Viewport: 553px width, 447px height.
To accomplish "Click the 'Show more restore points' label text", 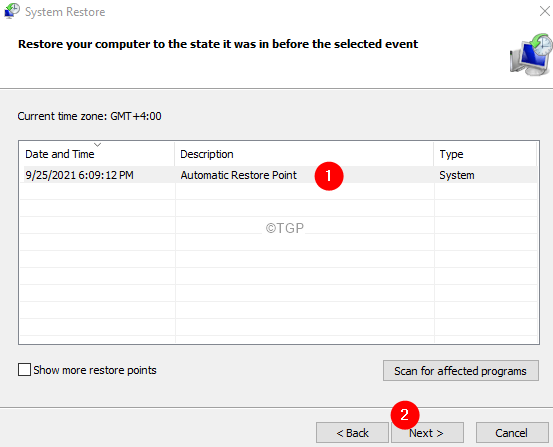I will [x=95, y=370].
